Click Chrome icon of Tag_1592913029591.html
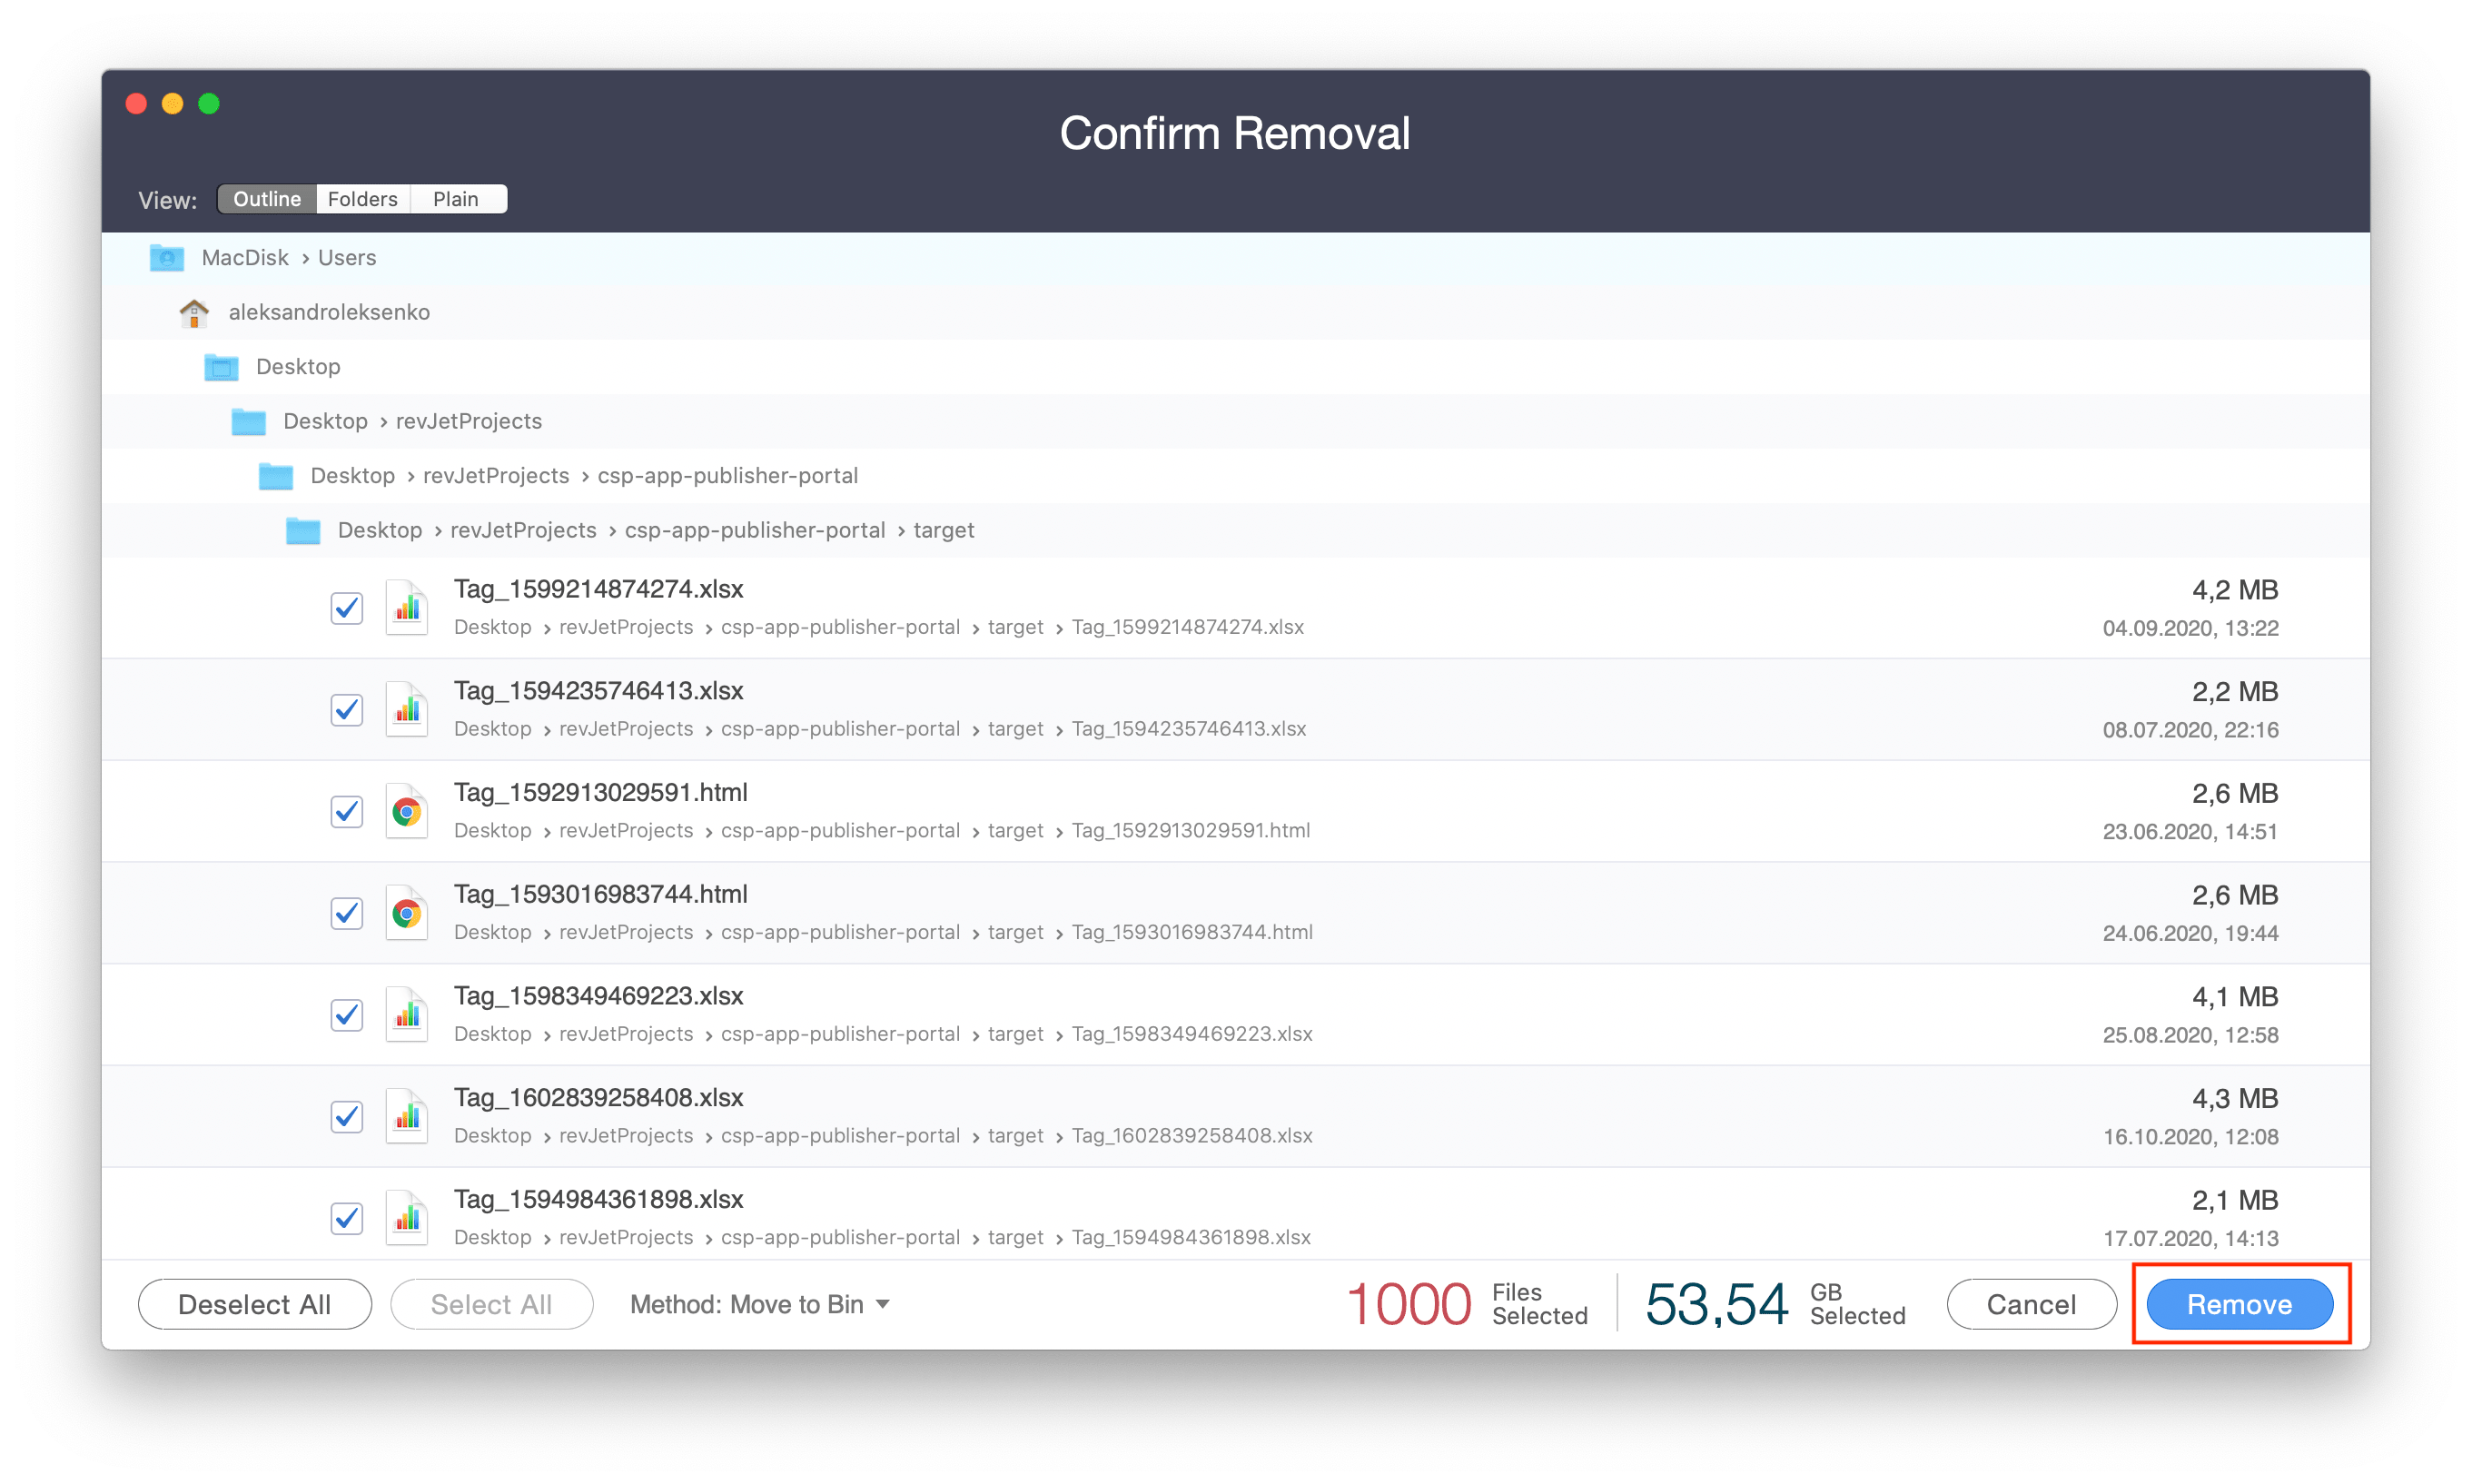Image resolution: width=2472 pixels, height=1484 pixels. click(407, 812)
